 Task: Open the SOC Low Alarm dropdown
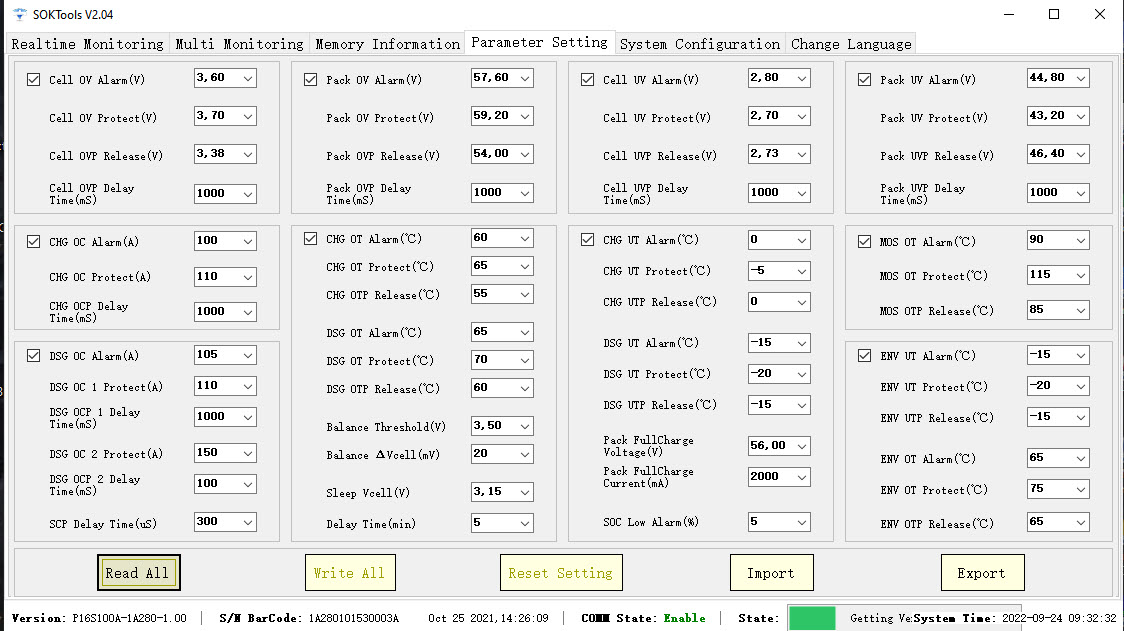pos(802,522)
